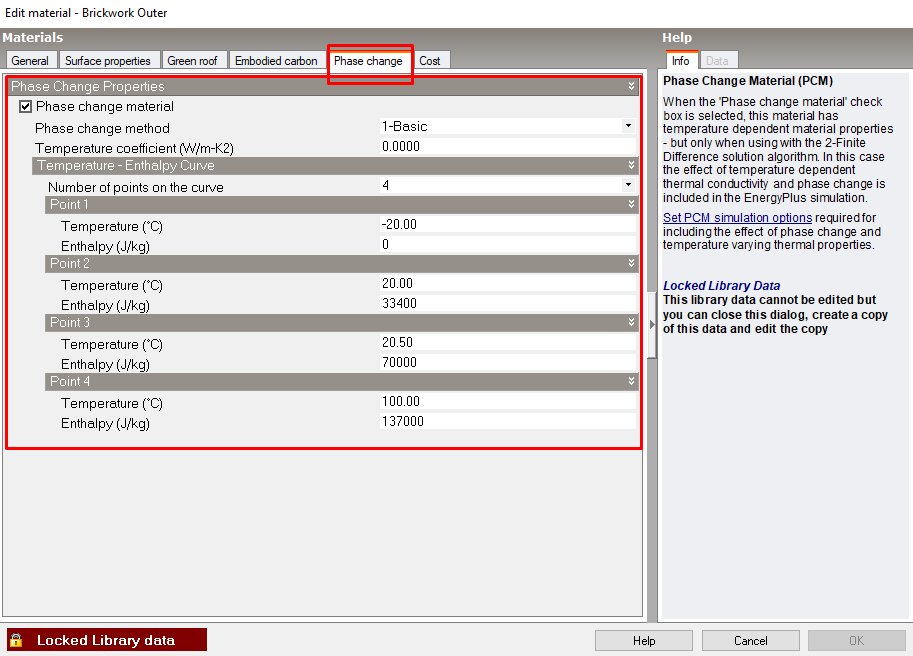
Task: Click the splitter arrow to collapse the Help panel
Action: coord(652,325)
